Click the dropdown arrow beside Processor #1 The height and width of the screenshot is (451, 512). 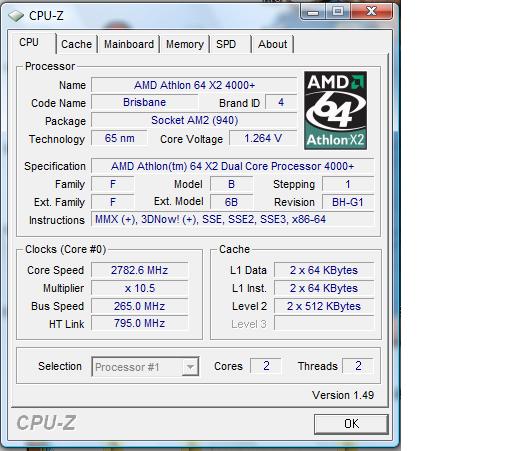[190, 367]
